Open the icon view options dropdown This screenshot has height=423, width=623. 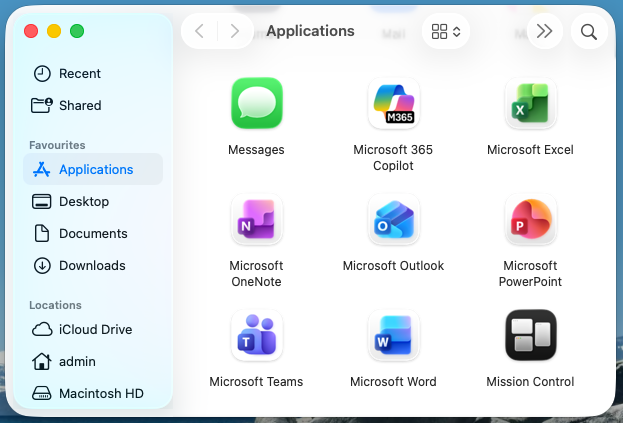point(446,31)
